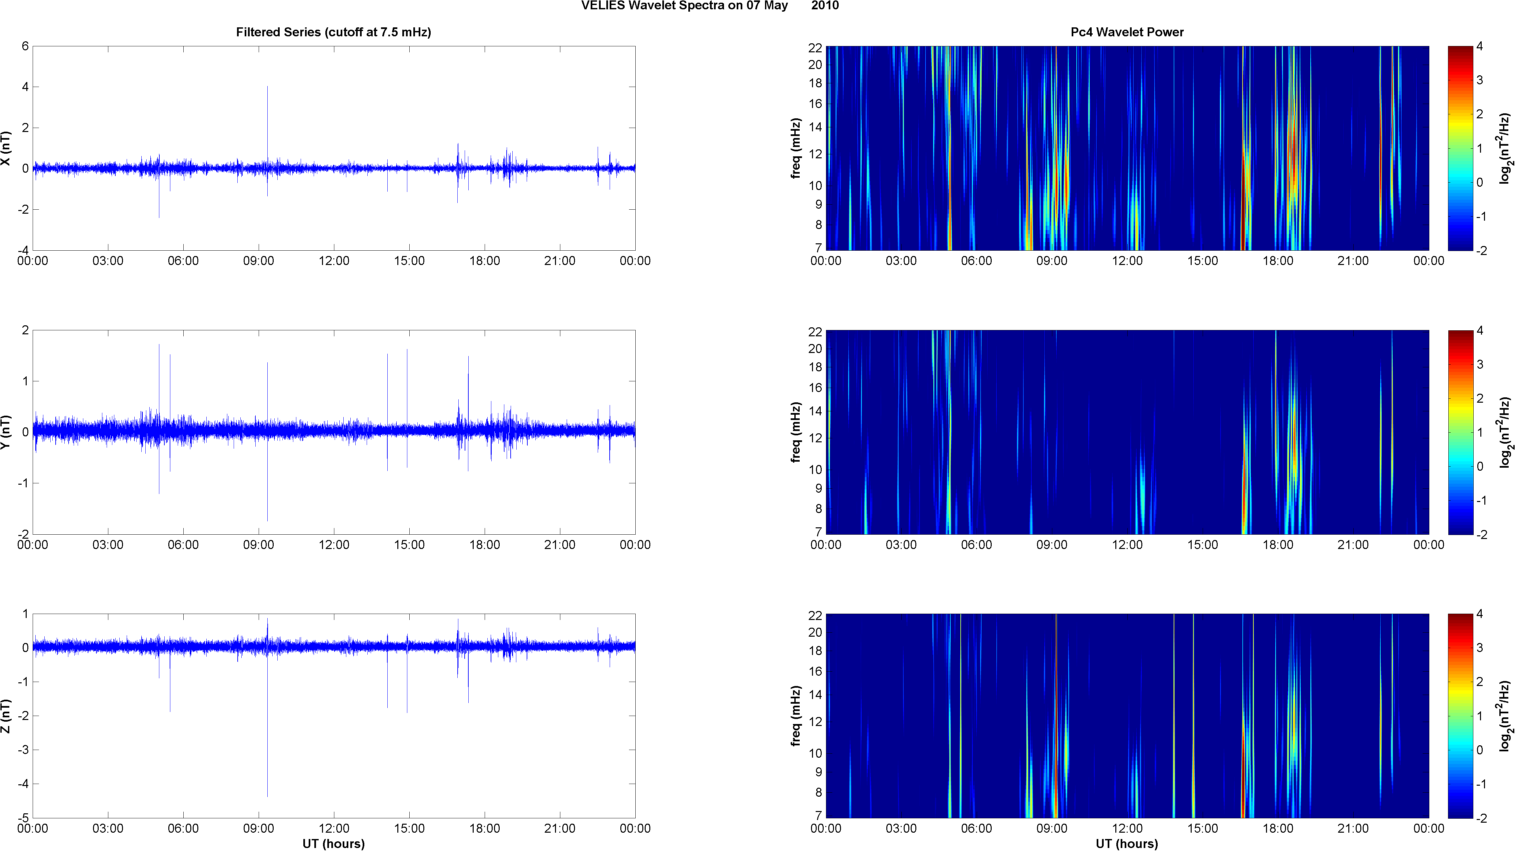This screenshot has height=851, width=1515.
Task: Click the colorbar of the top spectrogram
Action: coord(1460,148)
